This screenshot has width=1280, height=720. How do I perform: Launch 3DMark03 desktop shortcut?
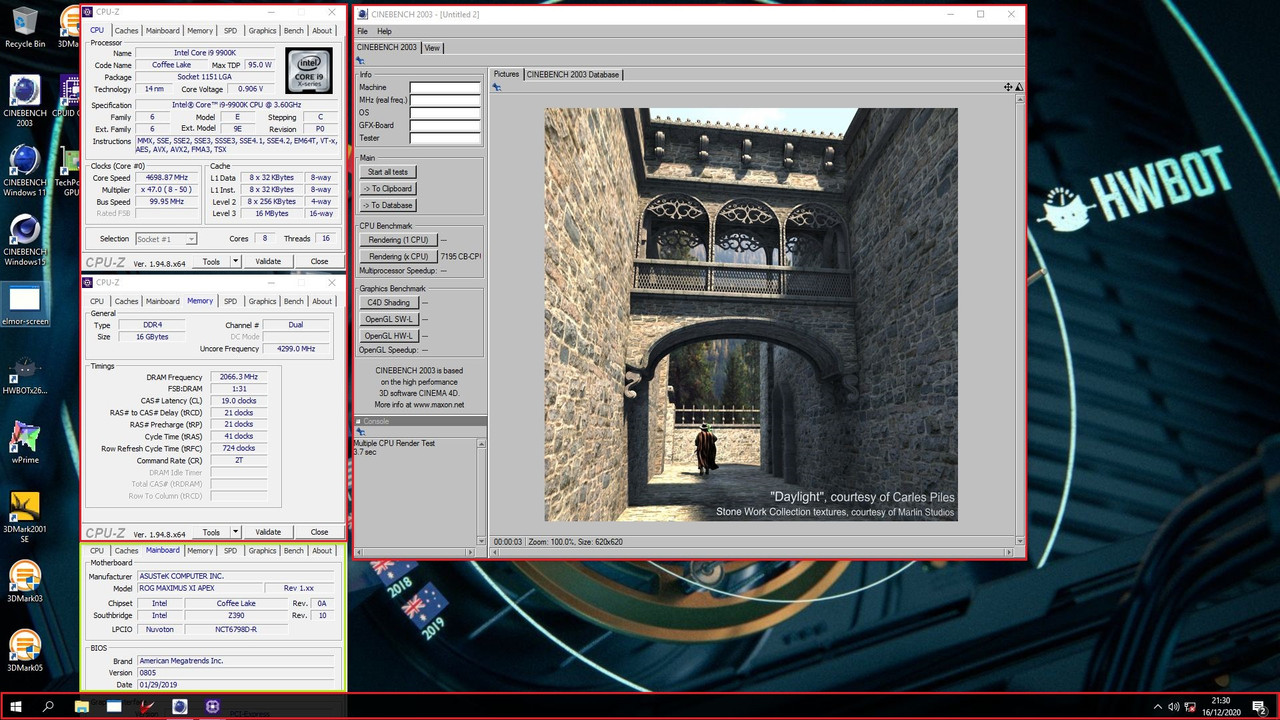24,583
